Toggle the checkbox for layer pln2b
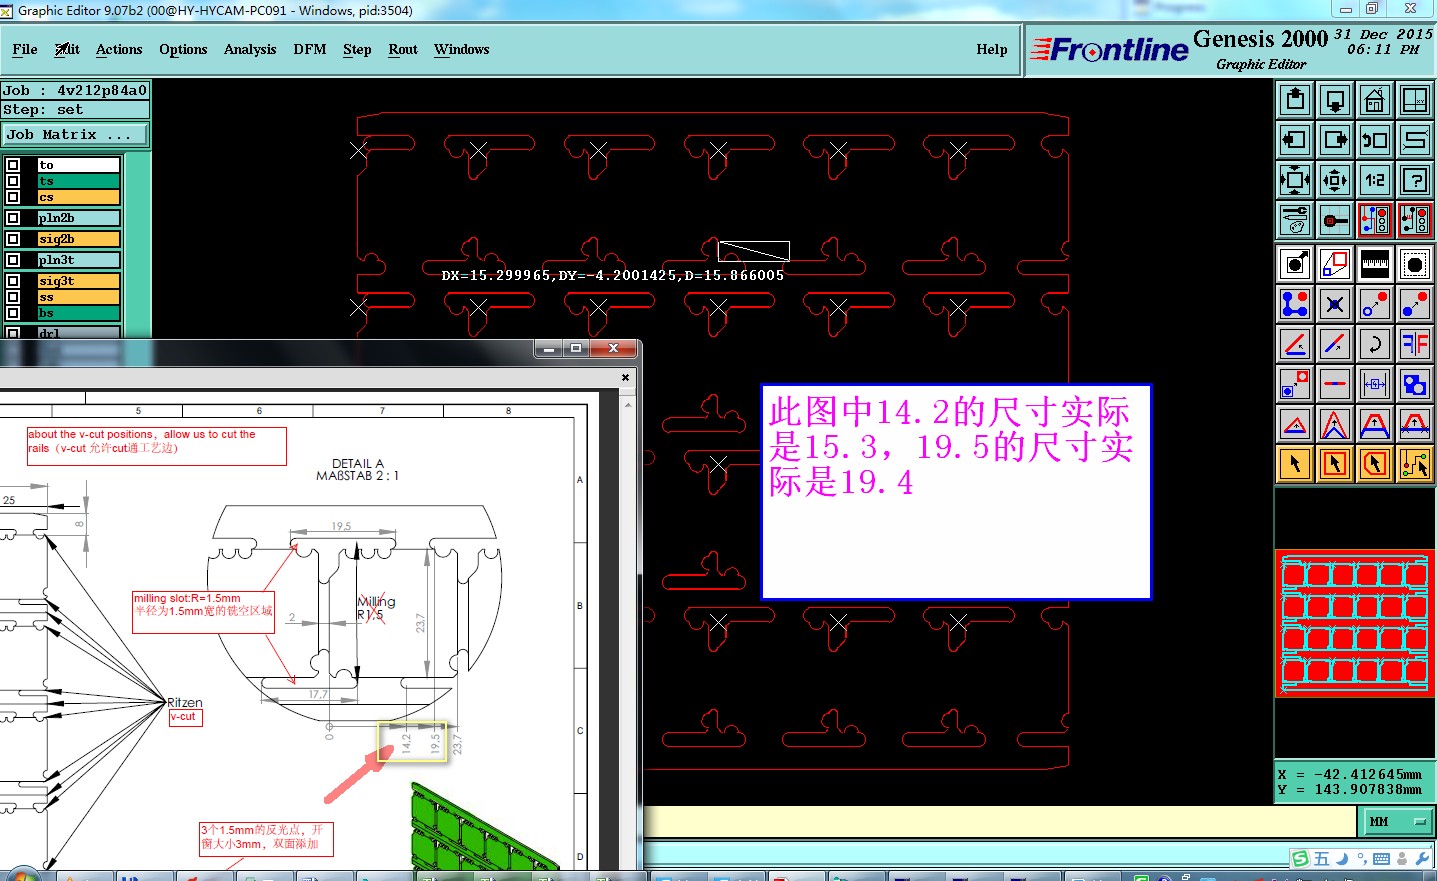 13,218
